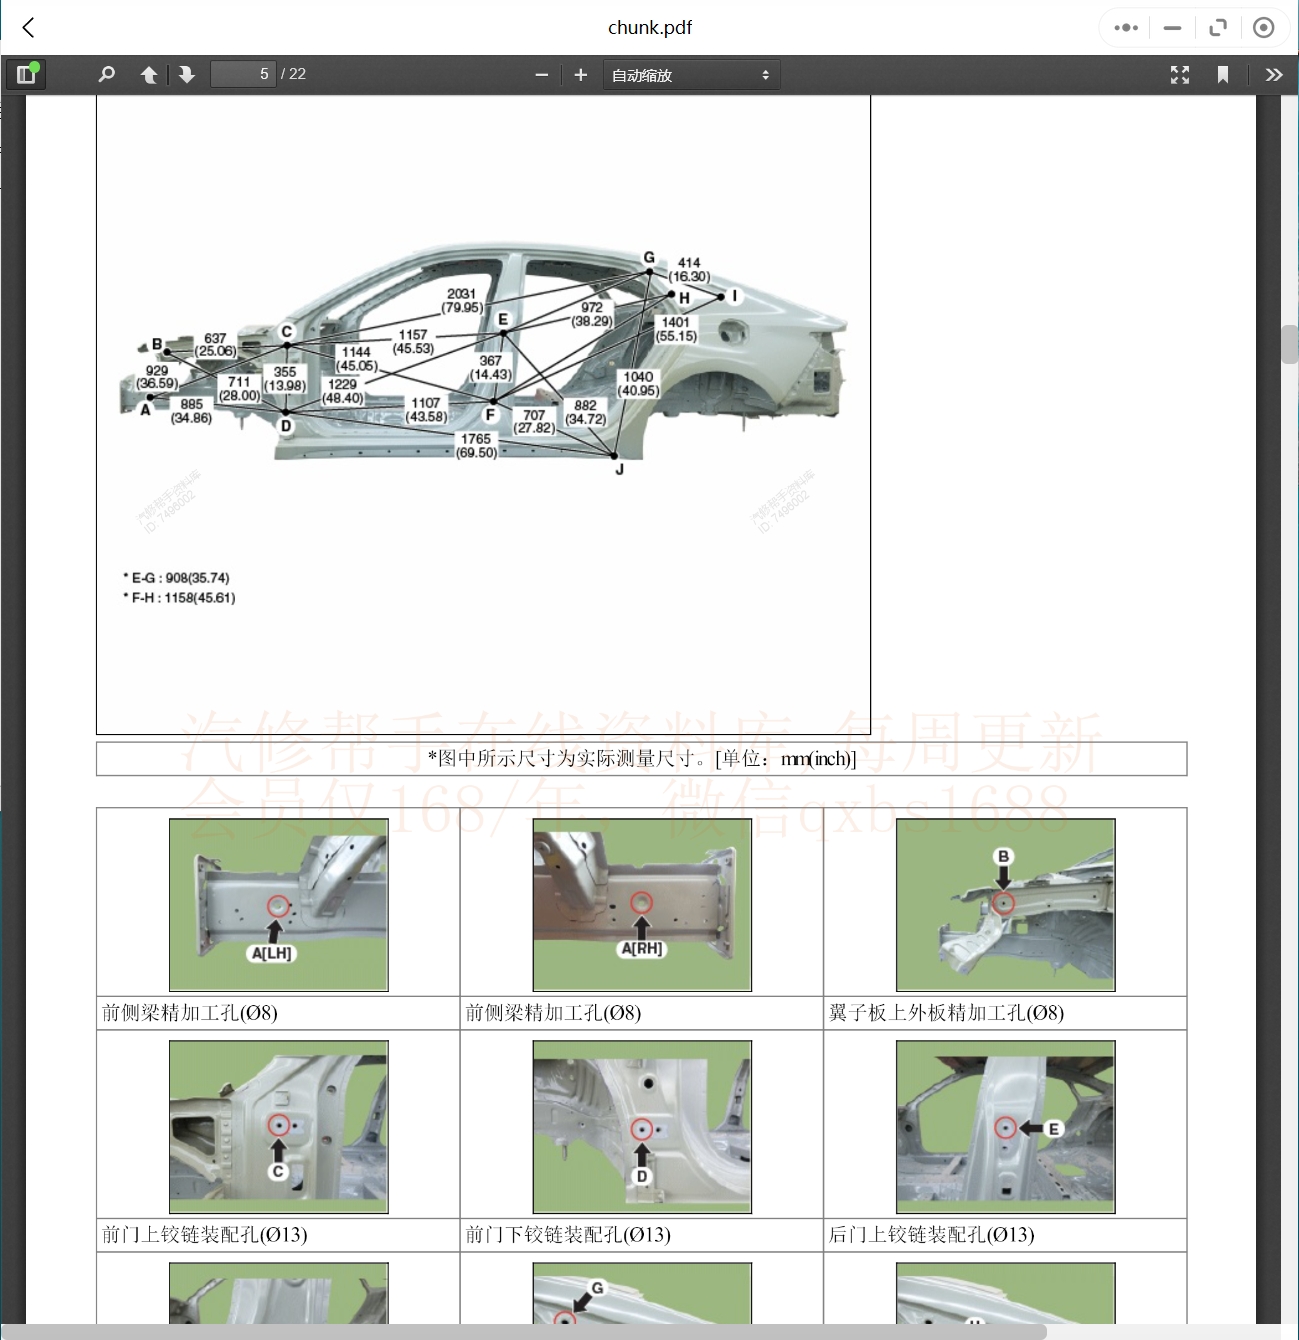Zoom out of the document
1299x1340 pixels.
(541, 74)
